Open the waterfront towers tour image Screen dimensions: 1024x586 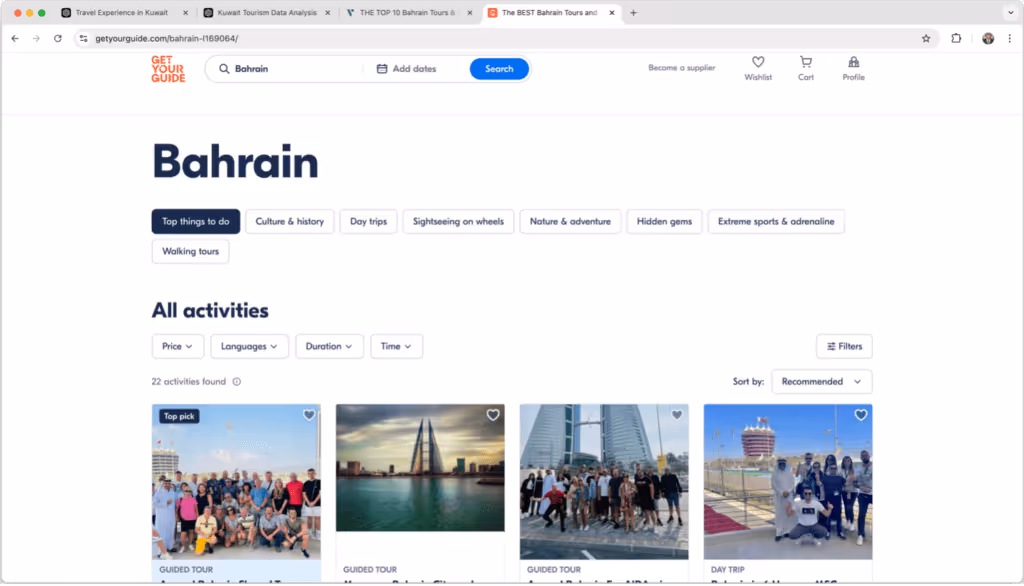pyautogui.click(x=420, y=468)
